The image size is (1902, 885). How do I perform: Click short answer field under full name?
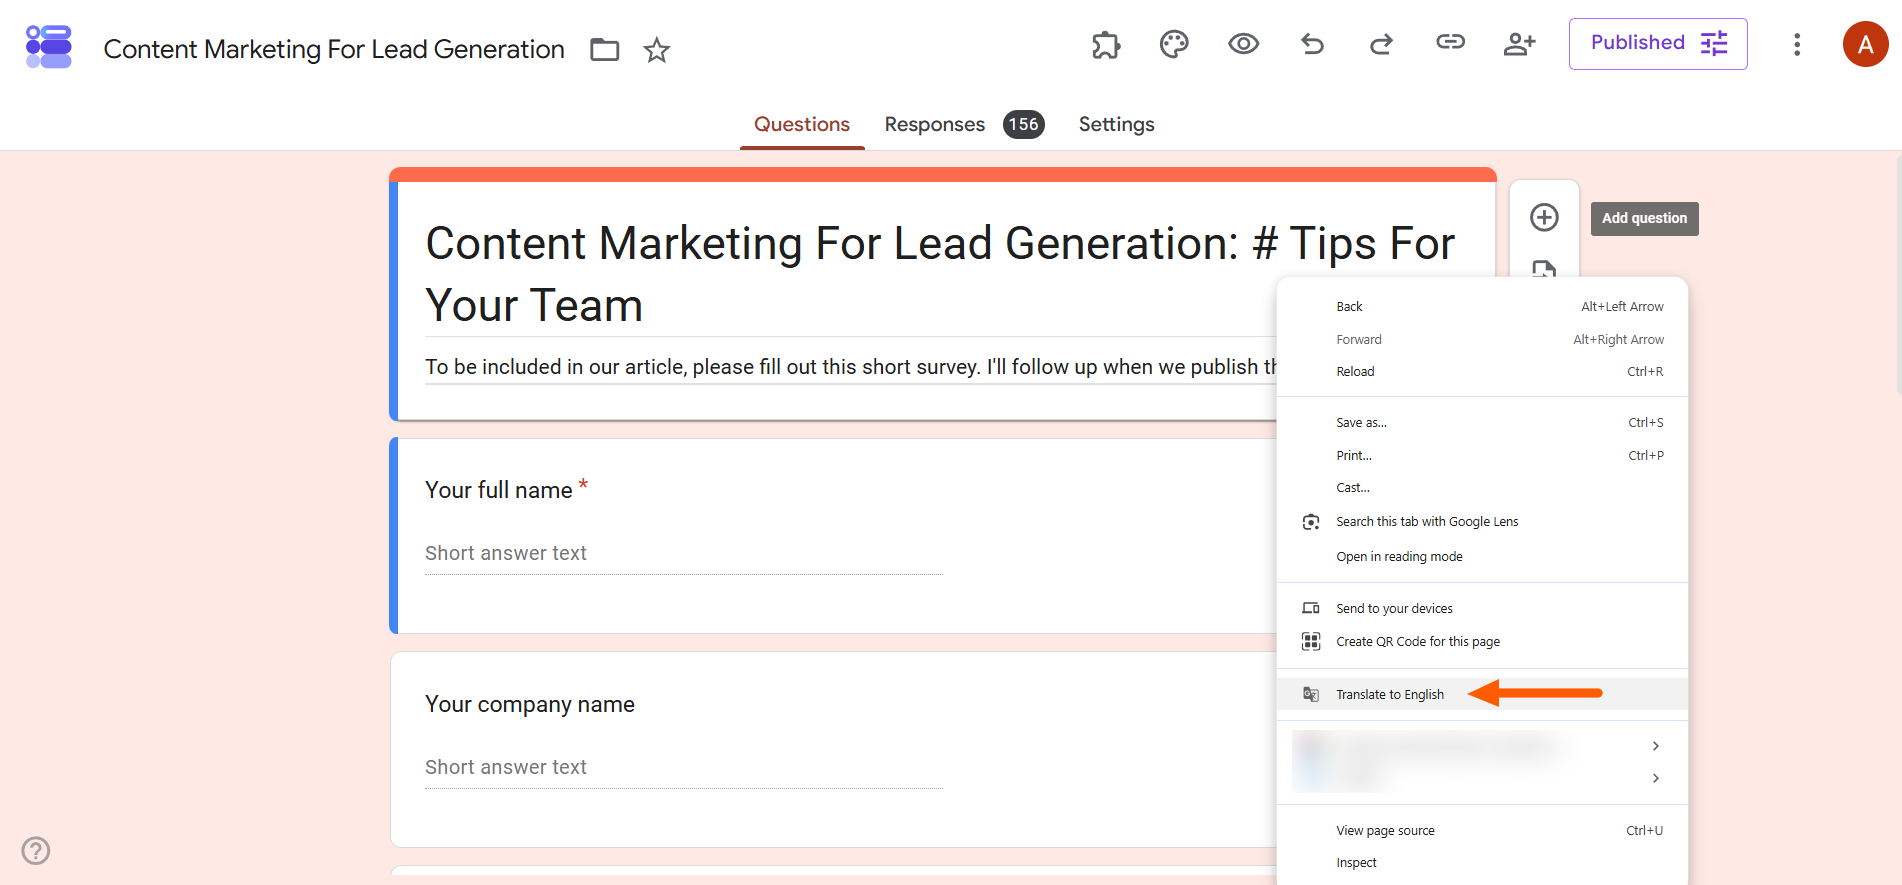tap(684, 554)
